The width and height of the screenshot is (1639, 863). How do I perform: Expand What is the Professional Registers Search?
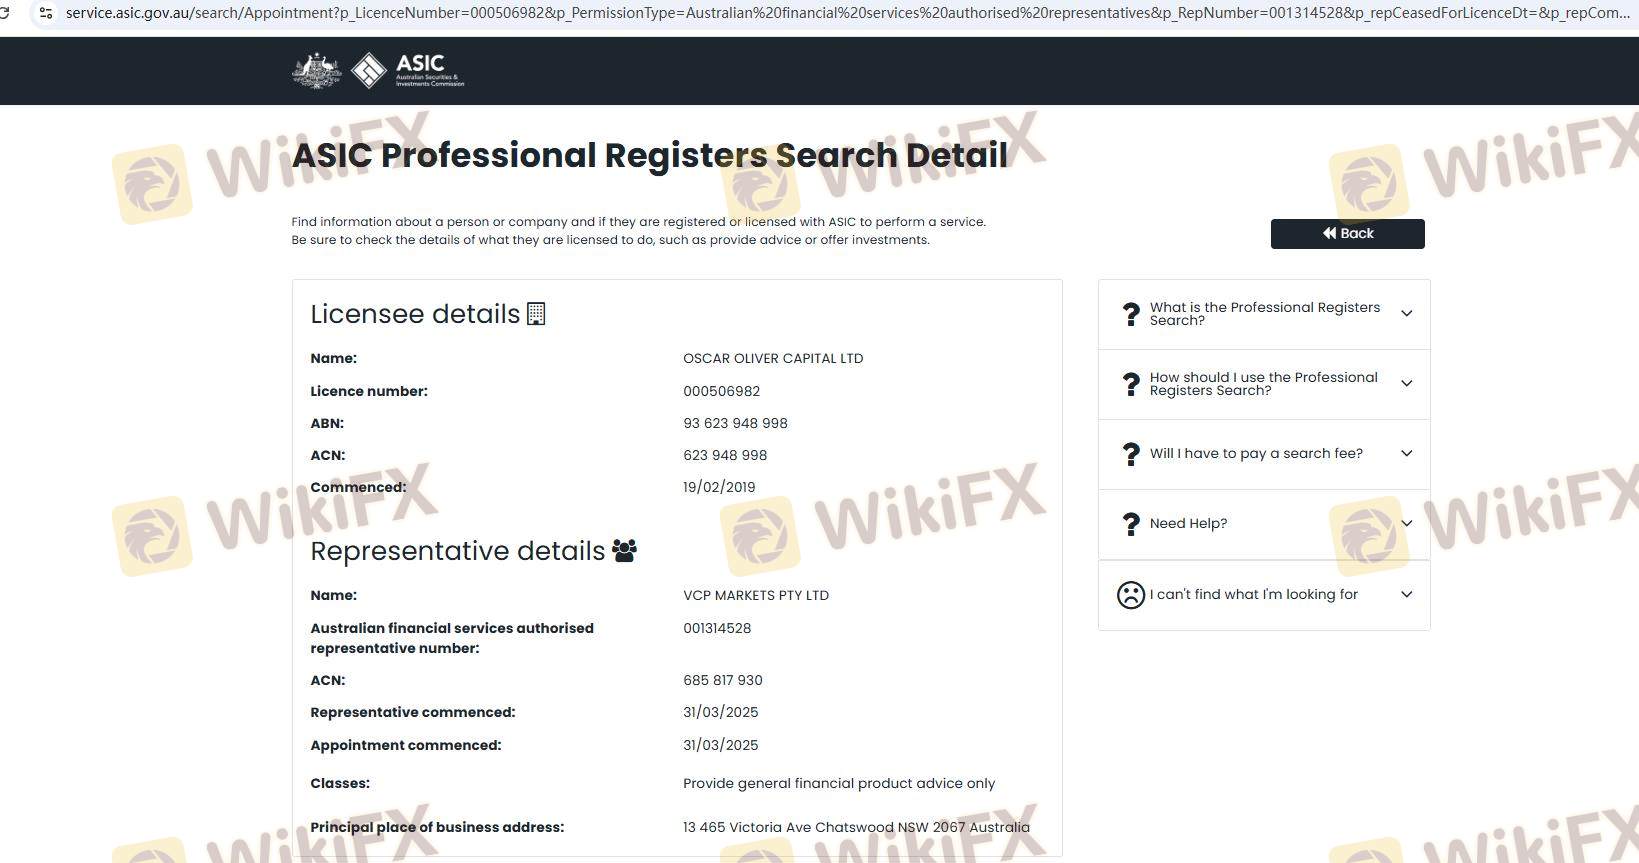click(1406, 314)
